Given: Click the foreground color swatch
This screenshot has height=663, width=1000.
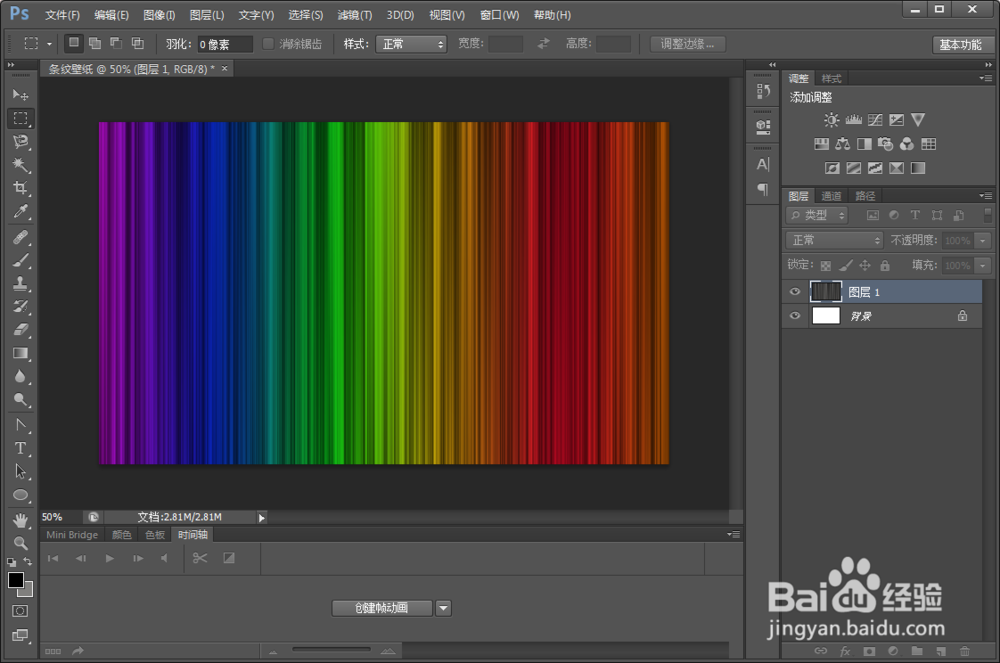Looking at the screenshot, I should (x=16, y=580).
